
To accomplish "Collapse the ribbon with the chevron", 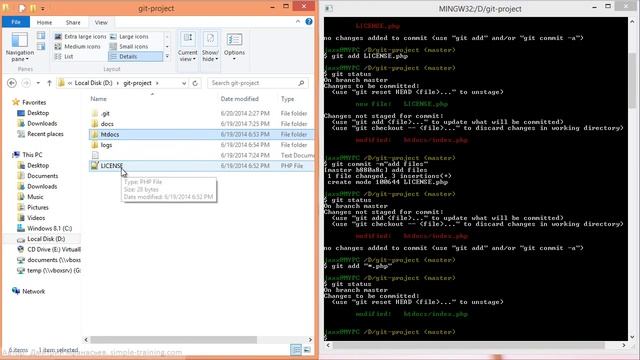I will (x=298, y=22).
